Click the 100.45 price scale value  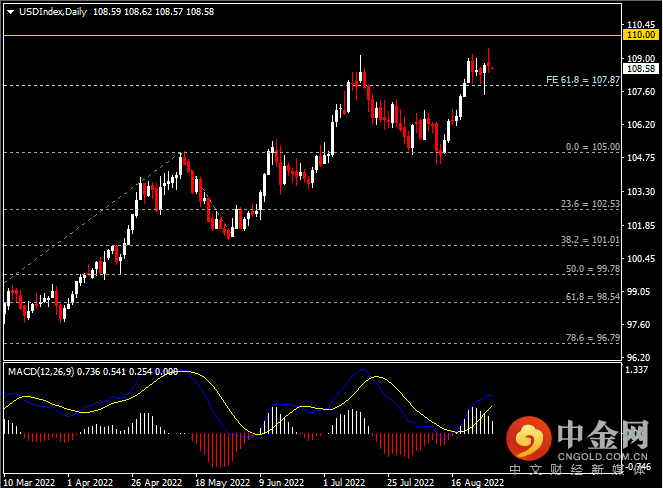pos(641,258)
